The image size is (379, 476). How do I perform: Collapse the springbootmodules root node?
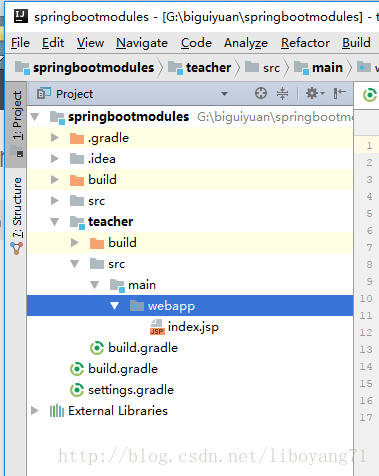click(x=35, y=117)
